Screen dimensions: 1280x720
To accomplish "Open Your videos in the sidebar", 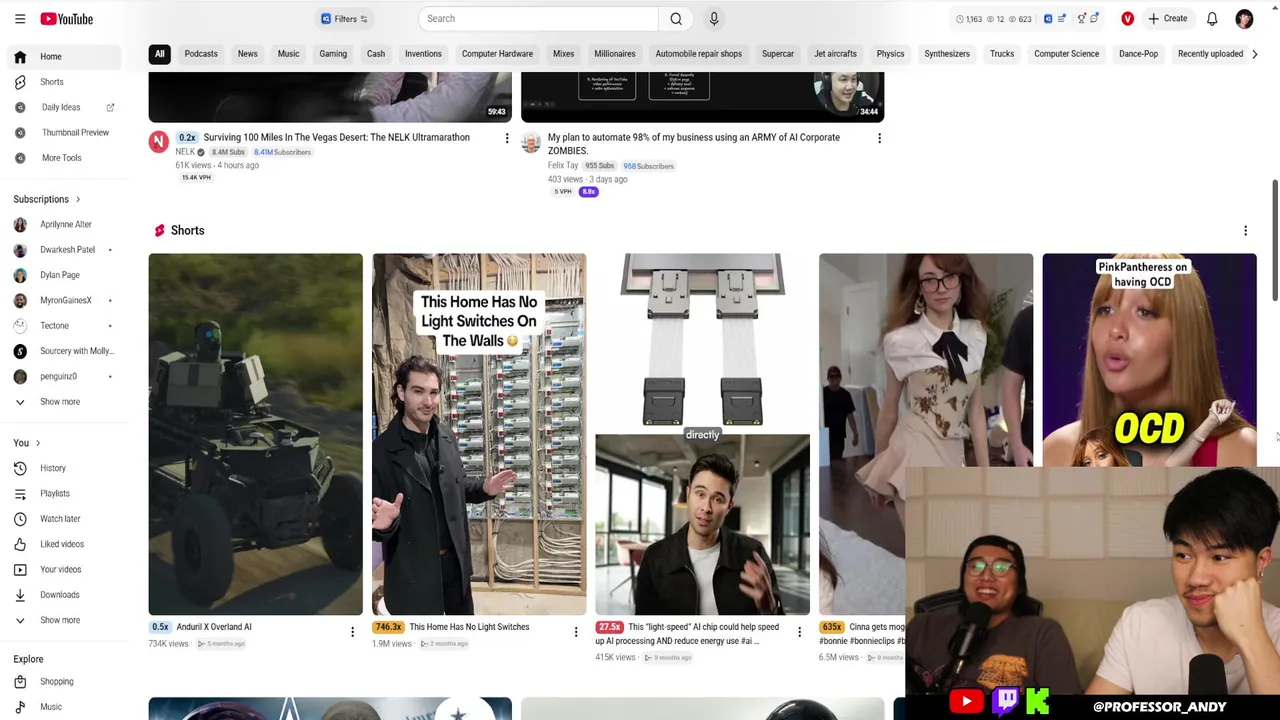I will pos(64,569).
